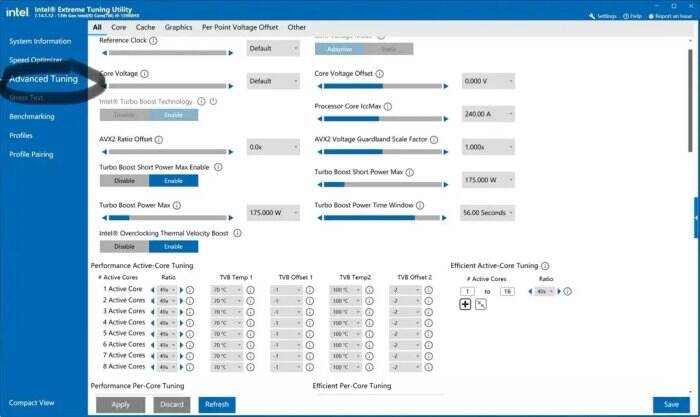Click info icon next to Turbo Boost Short Power Max
This screenshot has height=417, width=700.
[409, 172]
